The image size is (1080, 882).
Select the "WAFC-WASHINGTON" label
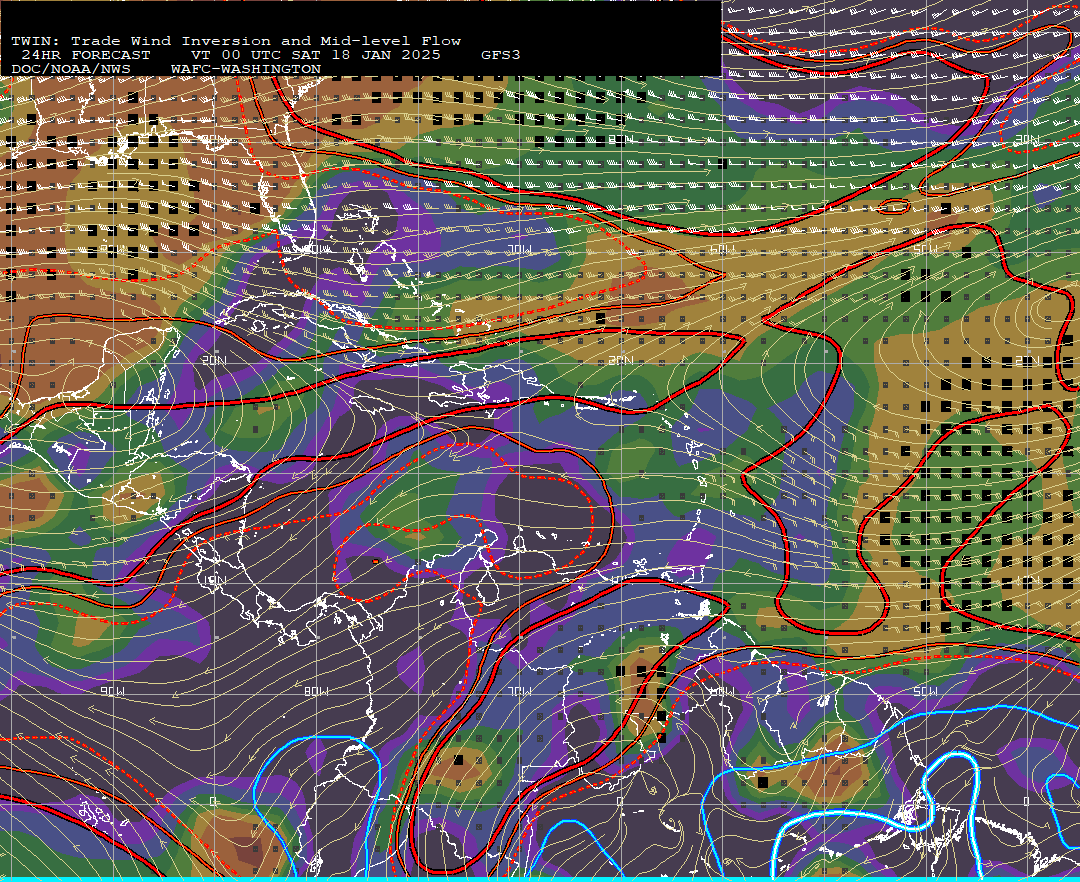point(246,70)
